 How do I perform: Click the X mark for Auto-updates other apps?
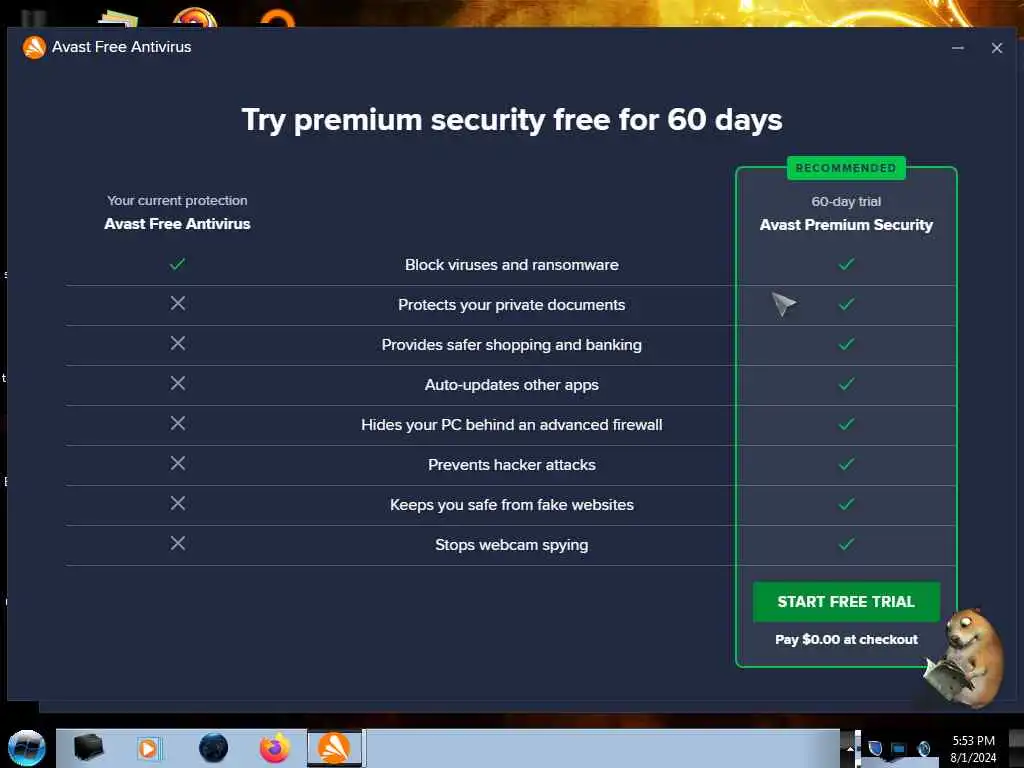pos(178,384)
